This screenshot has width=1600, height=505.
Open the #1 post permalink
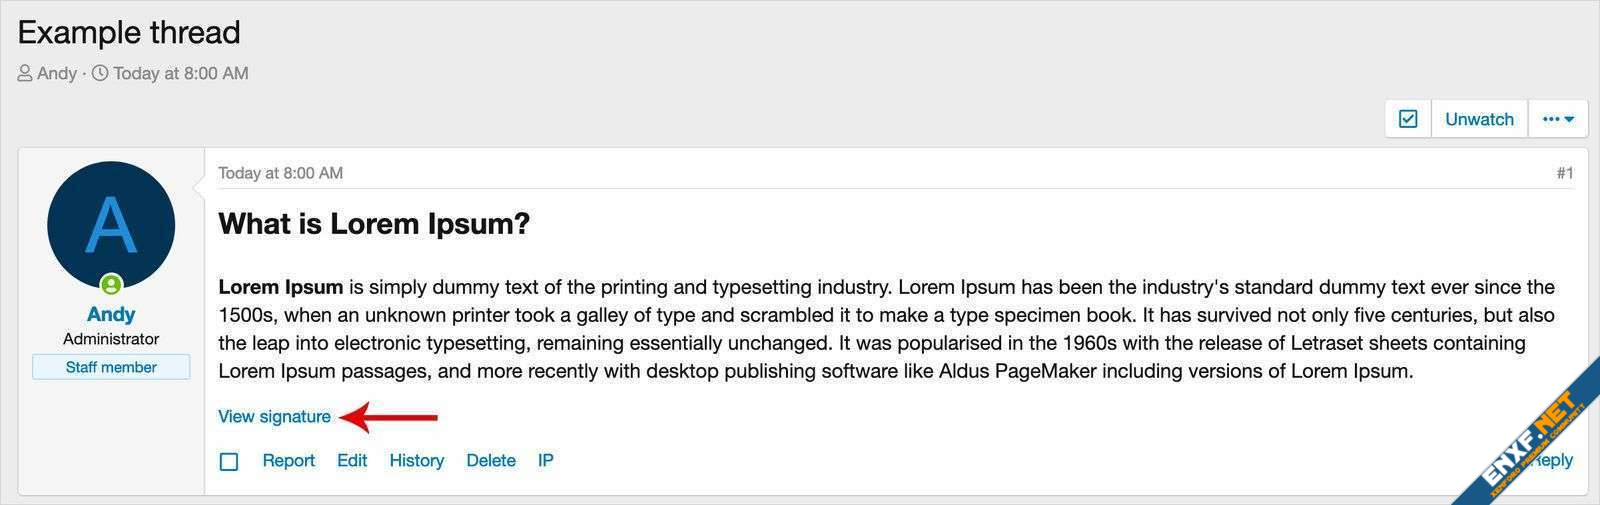pyautogui.click(x=1564, y=173)
